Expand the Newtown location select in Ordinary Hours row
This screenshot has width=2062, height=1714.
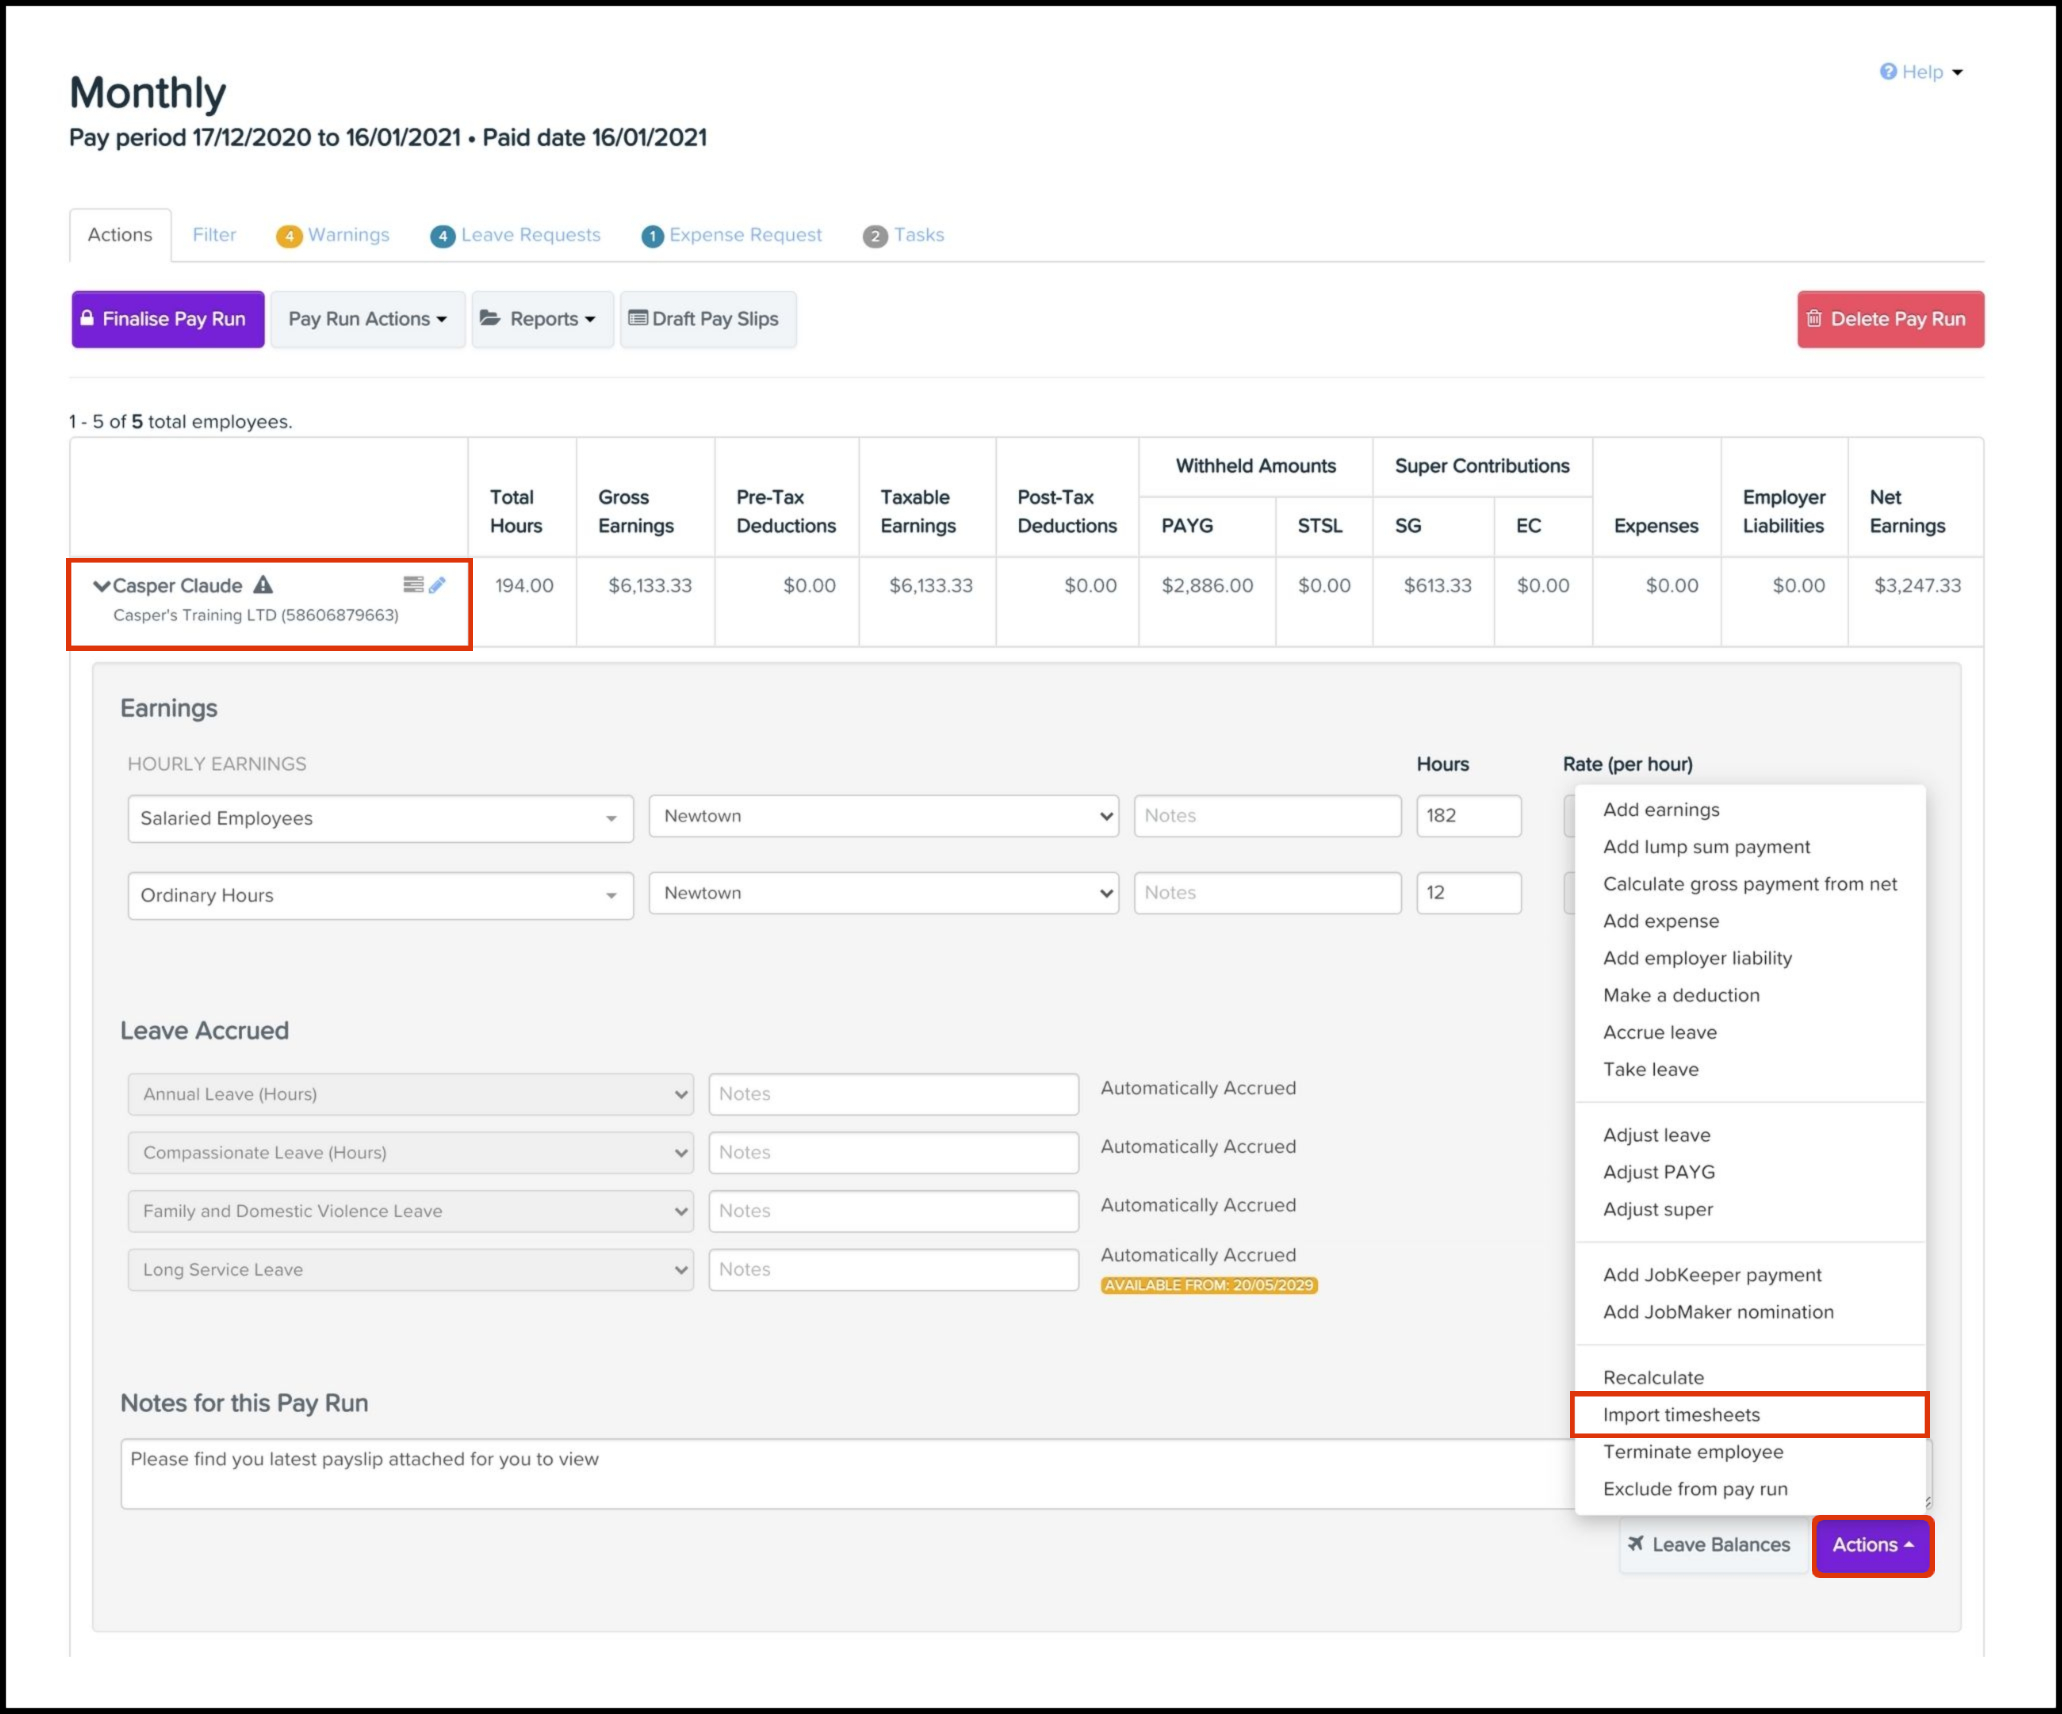883,893
